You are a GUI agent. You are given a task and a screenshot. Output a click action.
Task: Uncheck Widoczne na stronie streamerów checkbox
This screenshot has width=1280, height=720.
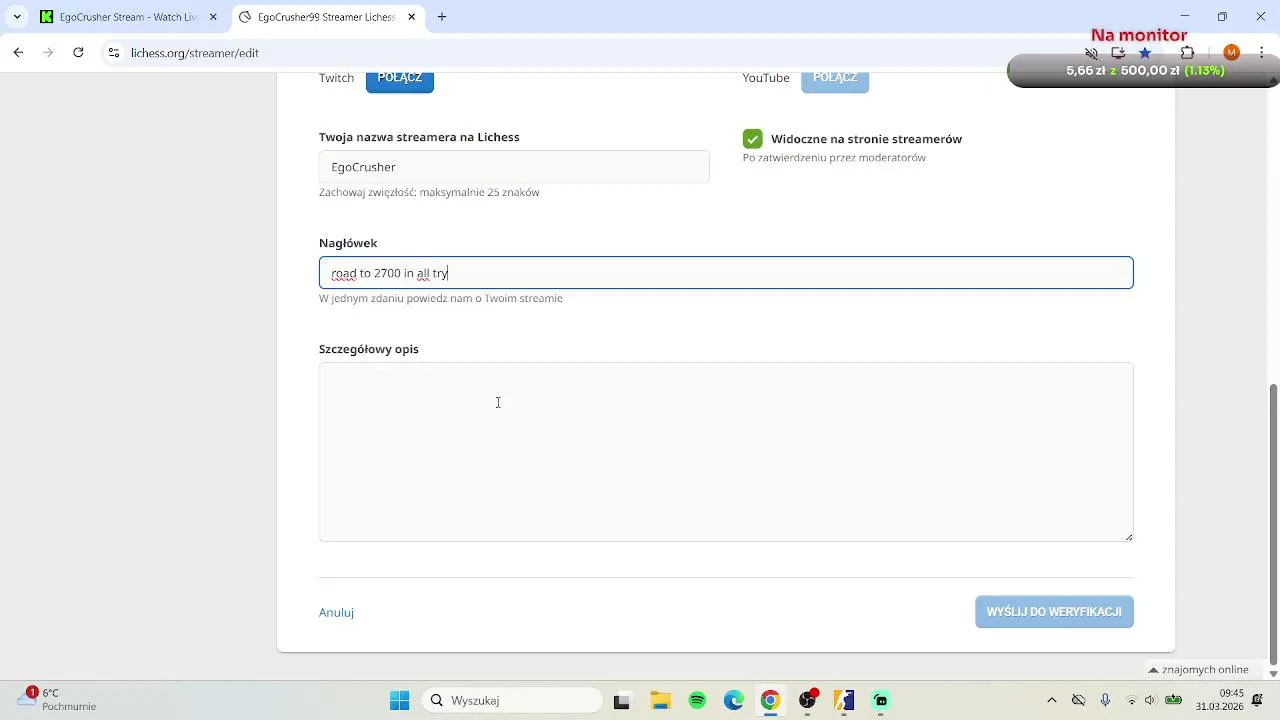(x=752, y=139)
